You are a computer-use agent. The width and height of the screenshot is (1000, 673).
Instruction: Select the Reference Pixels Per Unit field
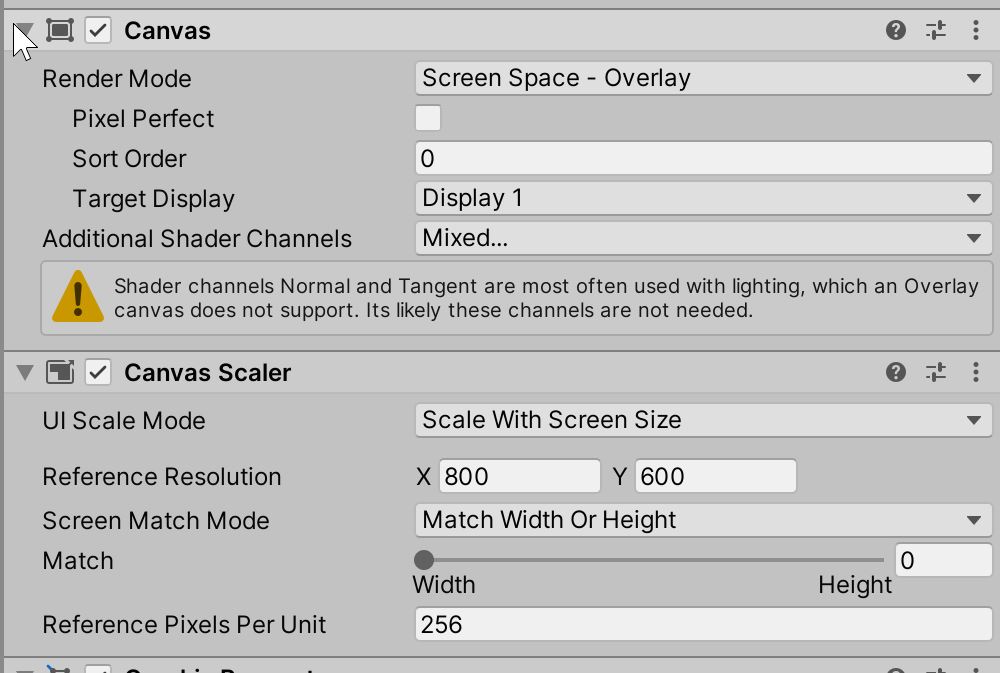(x=700, y=624)
